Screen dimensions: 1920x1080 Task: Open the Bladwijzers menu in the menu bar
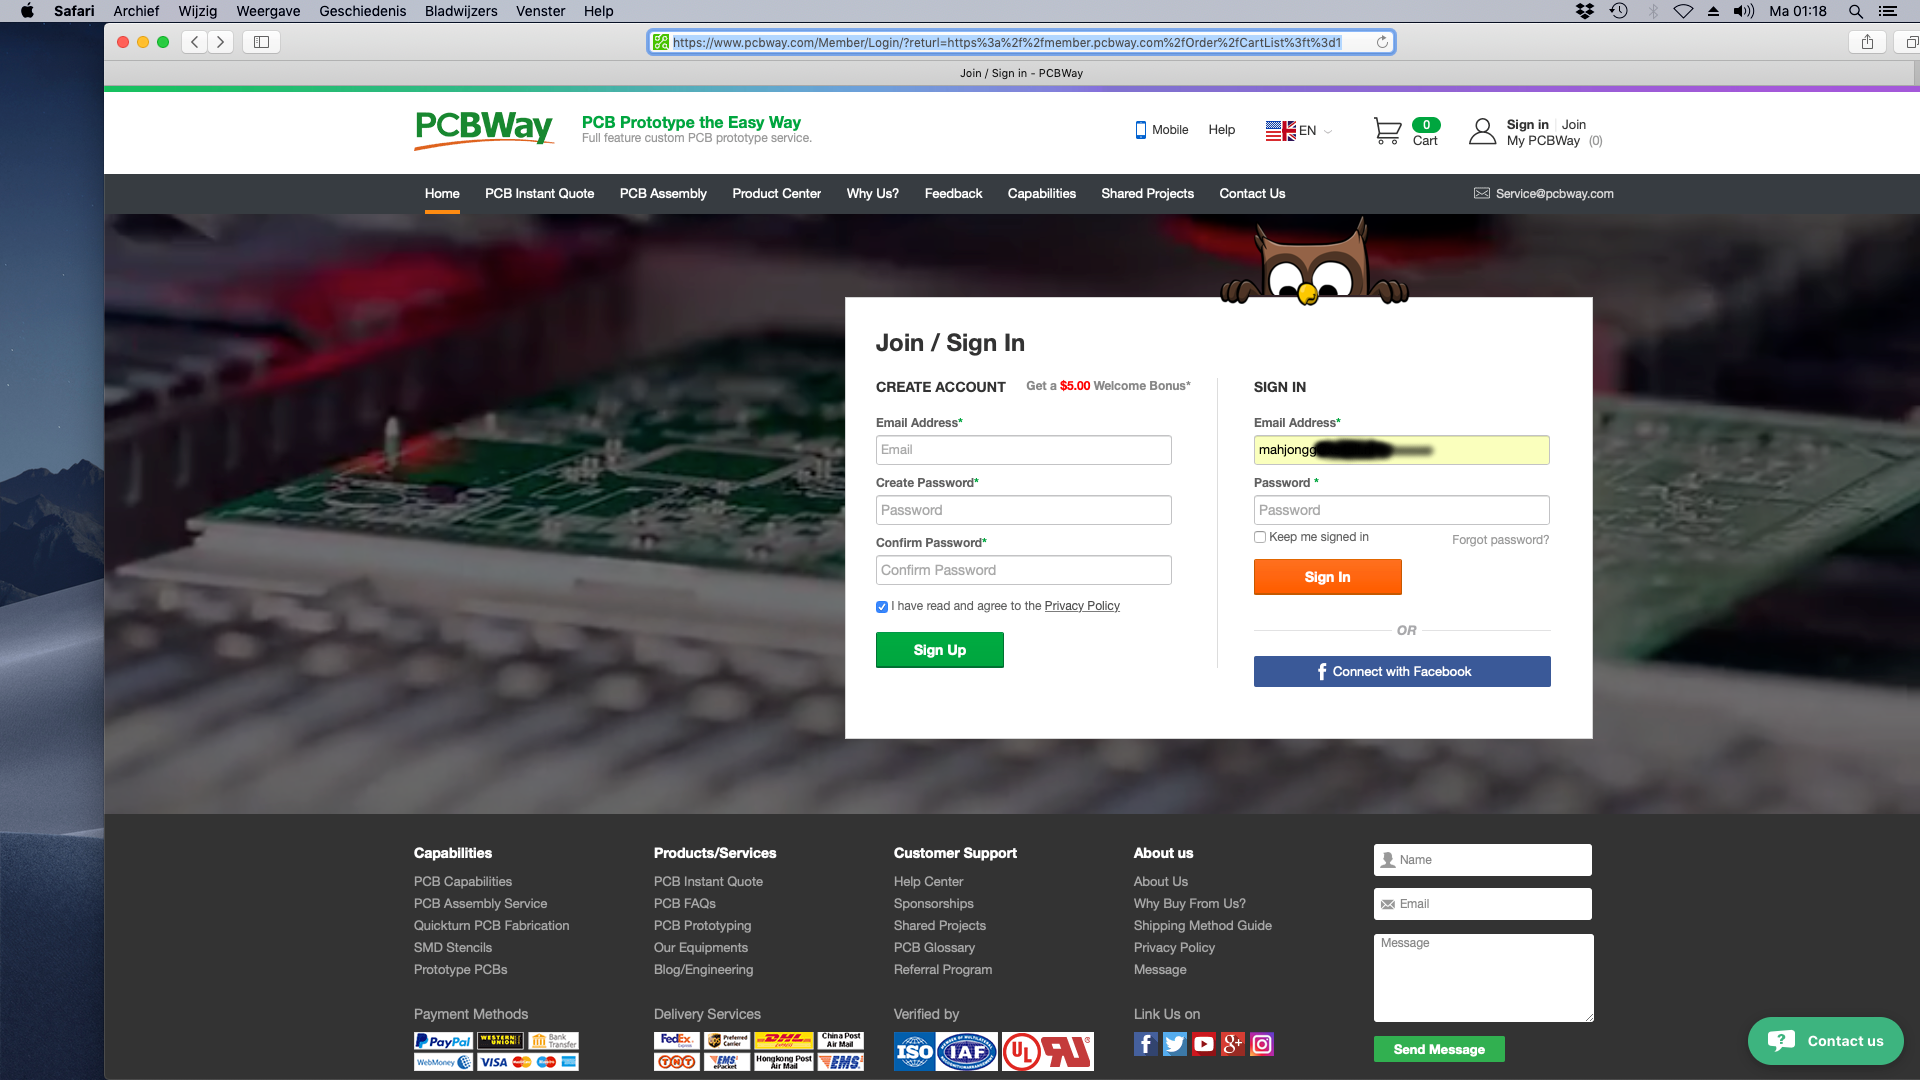pos(461,11)
